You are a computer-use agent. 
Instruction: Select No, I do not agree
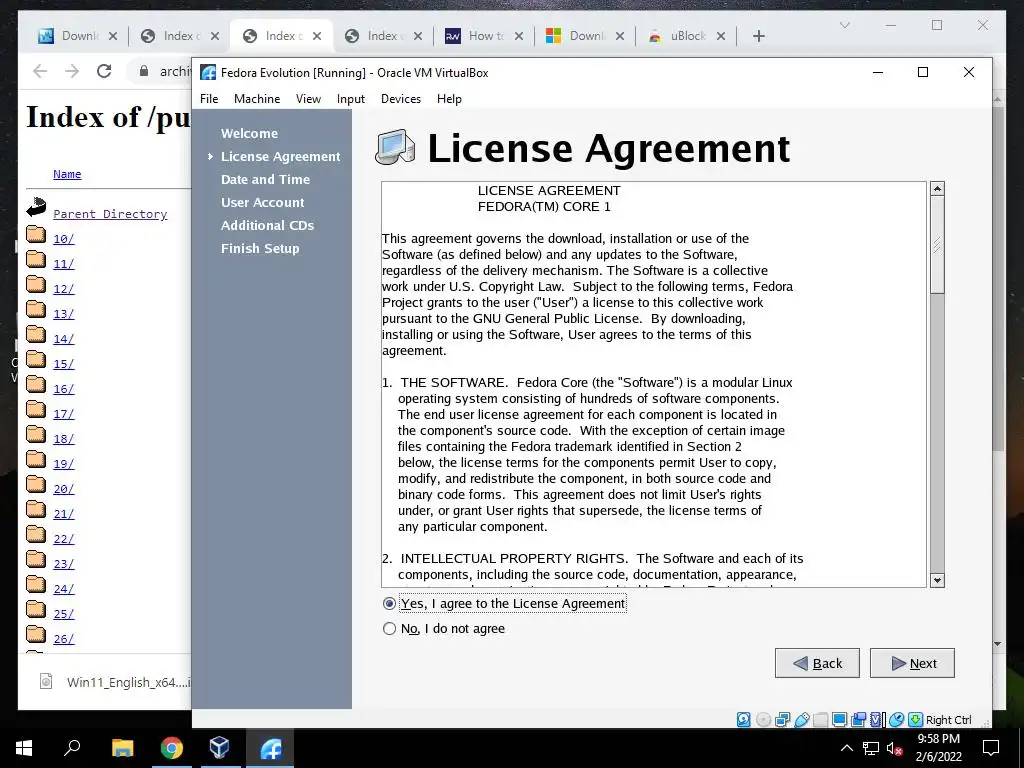click(389, 628)
